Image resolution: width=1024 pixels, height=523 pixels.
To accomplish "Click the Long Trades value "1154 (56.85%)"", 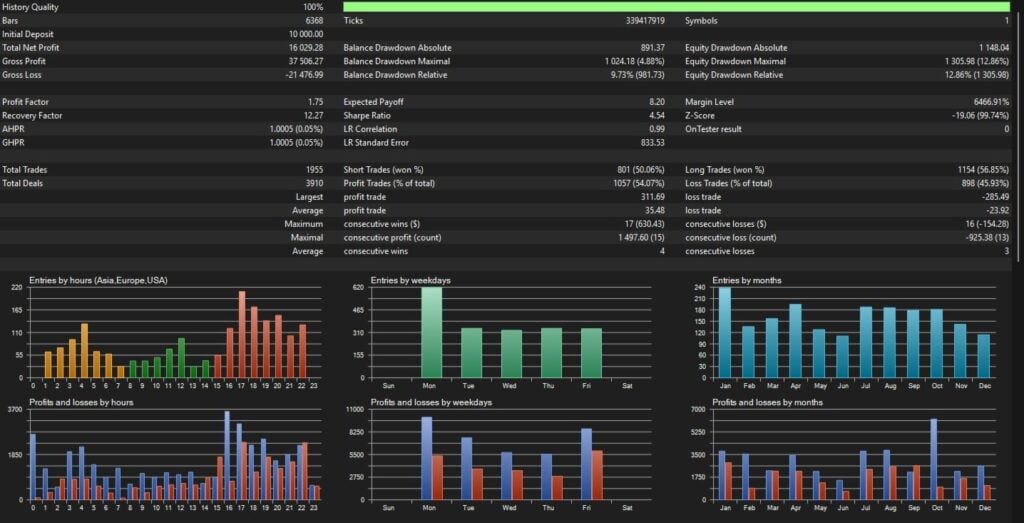I will (x=984, y=170).
